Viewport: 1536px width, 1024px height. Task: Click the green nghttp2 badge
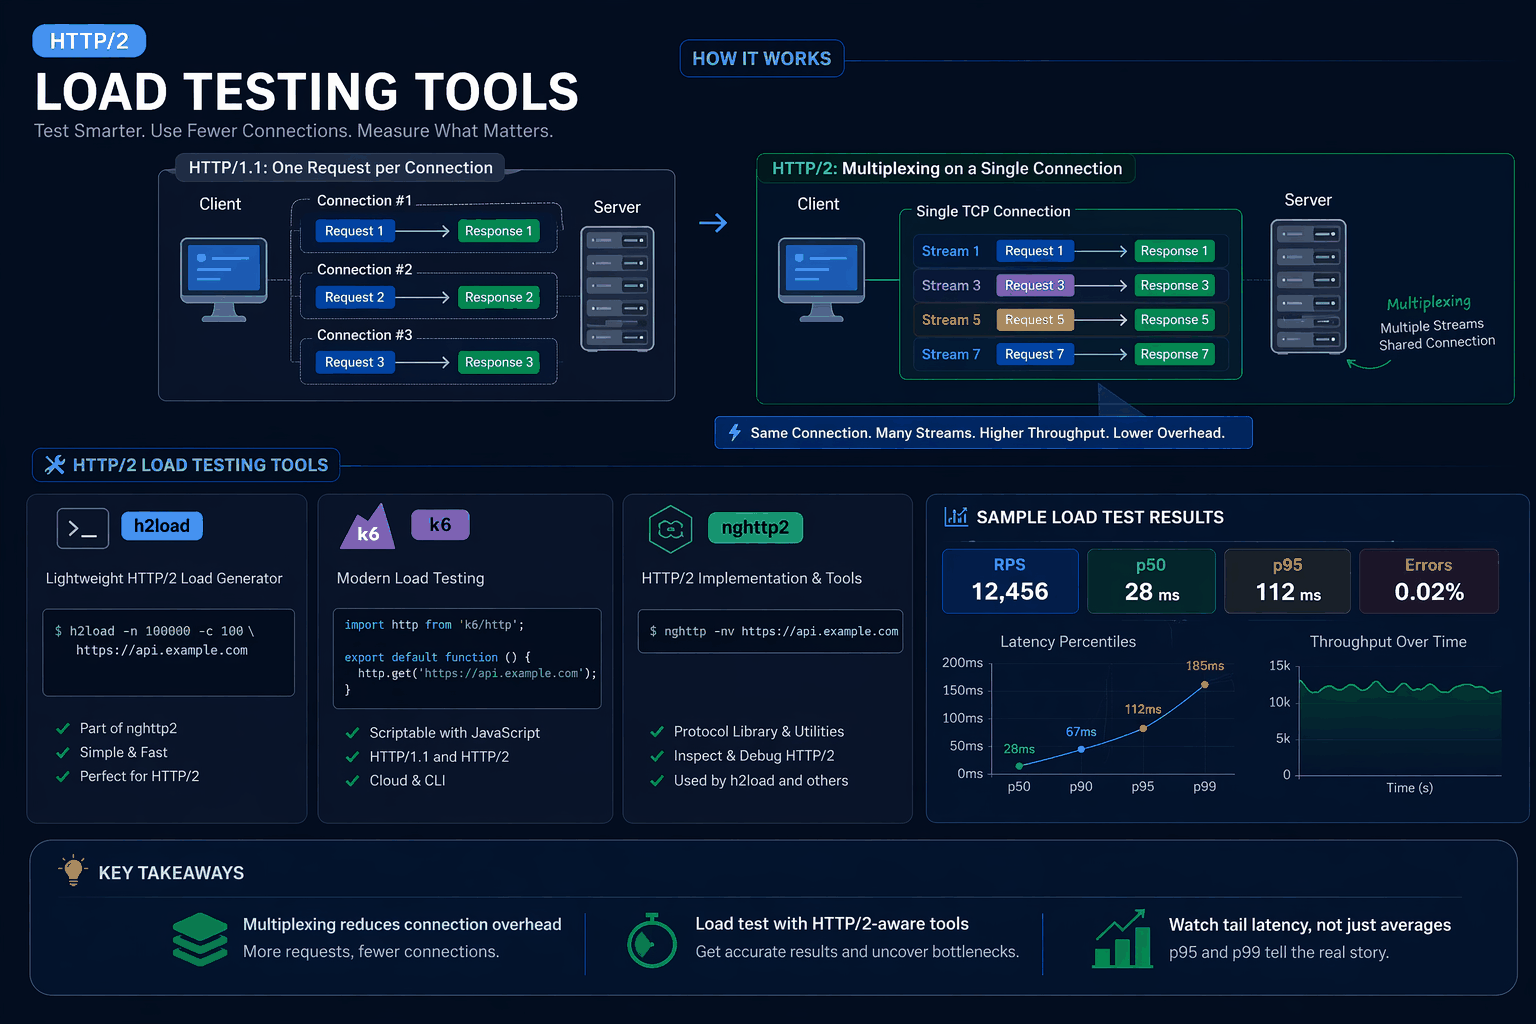755,527
